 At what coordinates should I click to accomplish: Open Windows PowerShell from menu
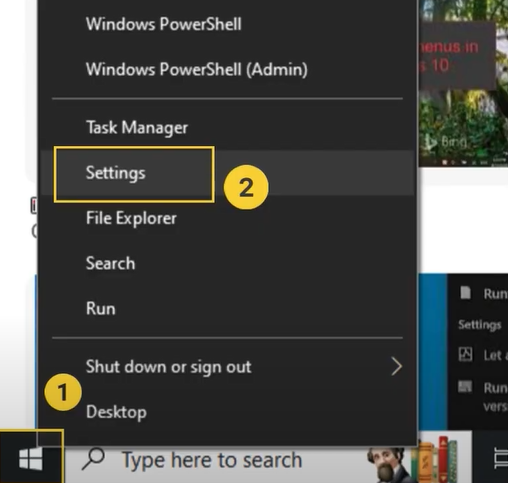[227, 24]
